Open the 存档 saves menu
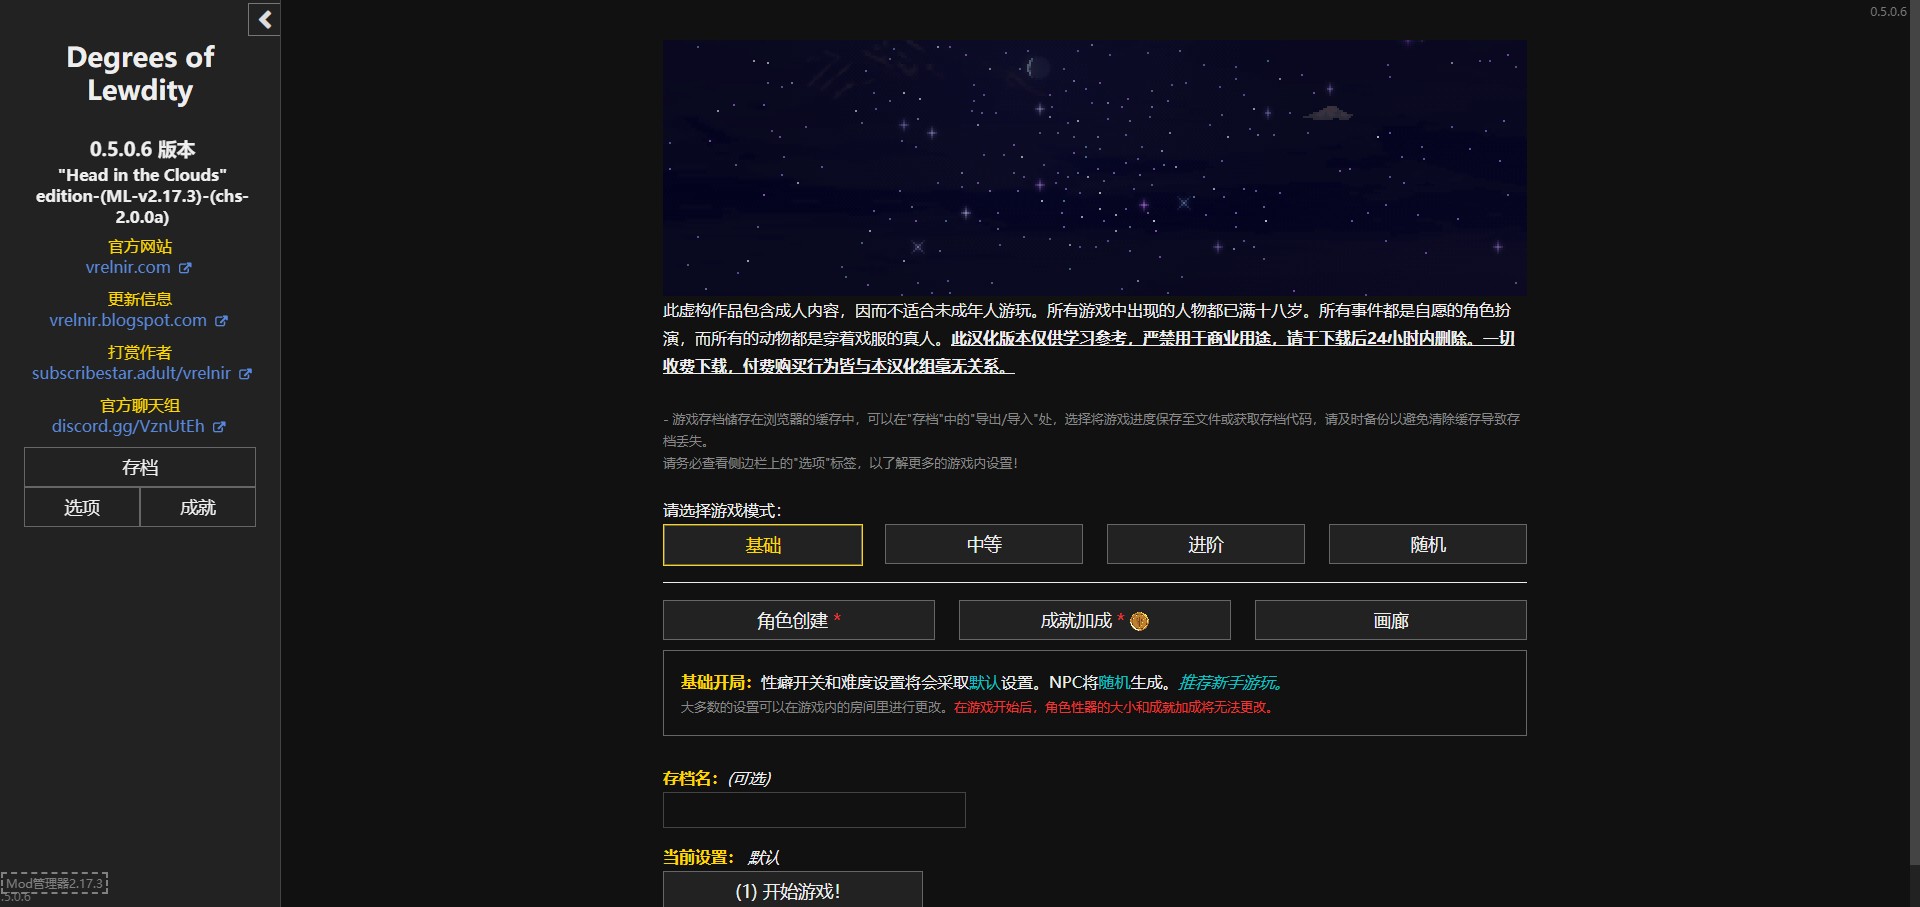 140,467
